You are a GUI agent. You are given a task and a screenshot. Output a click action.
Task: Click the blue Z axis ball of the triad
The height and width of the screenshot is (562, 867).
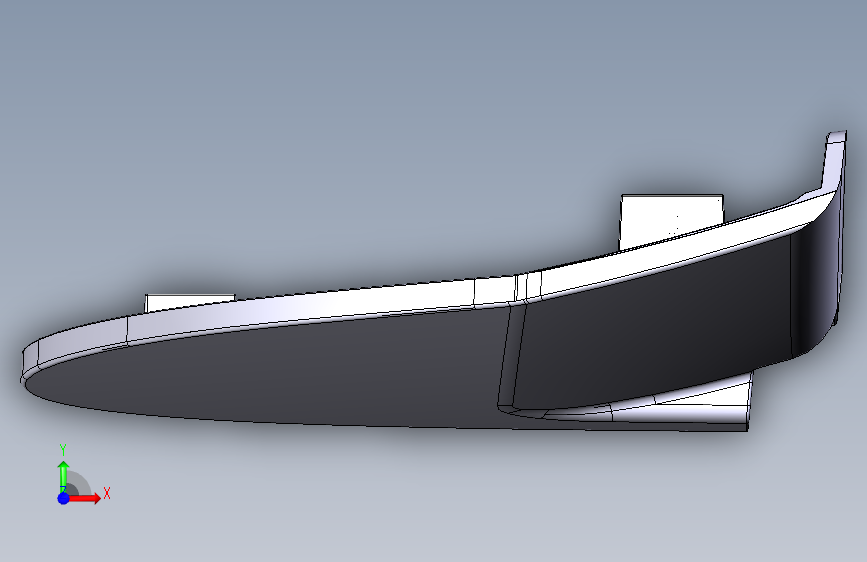point(63,498)
